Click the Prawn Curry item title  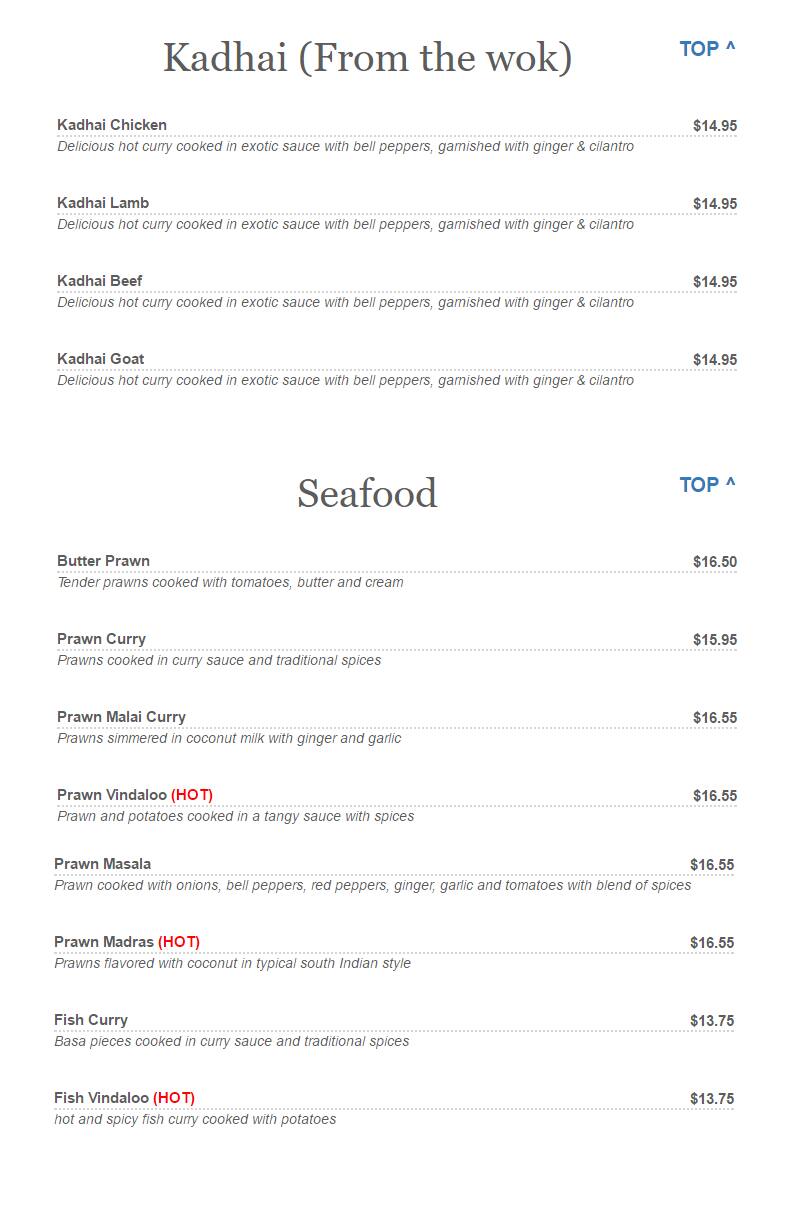pyautogui.click(x=101, y=639)
